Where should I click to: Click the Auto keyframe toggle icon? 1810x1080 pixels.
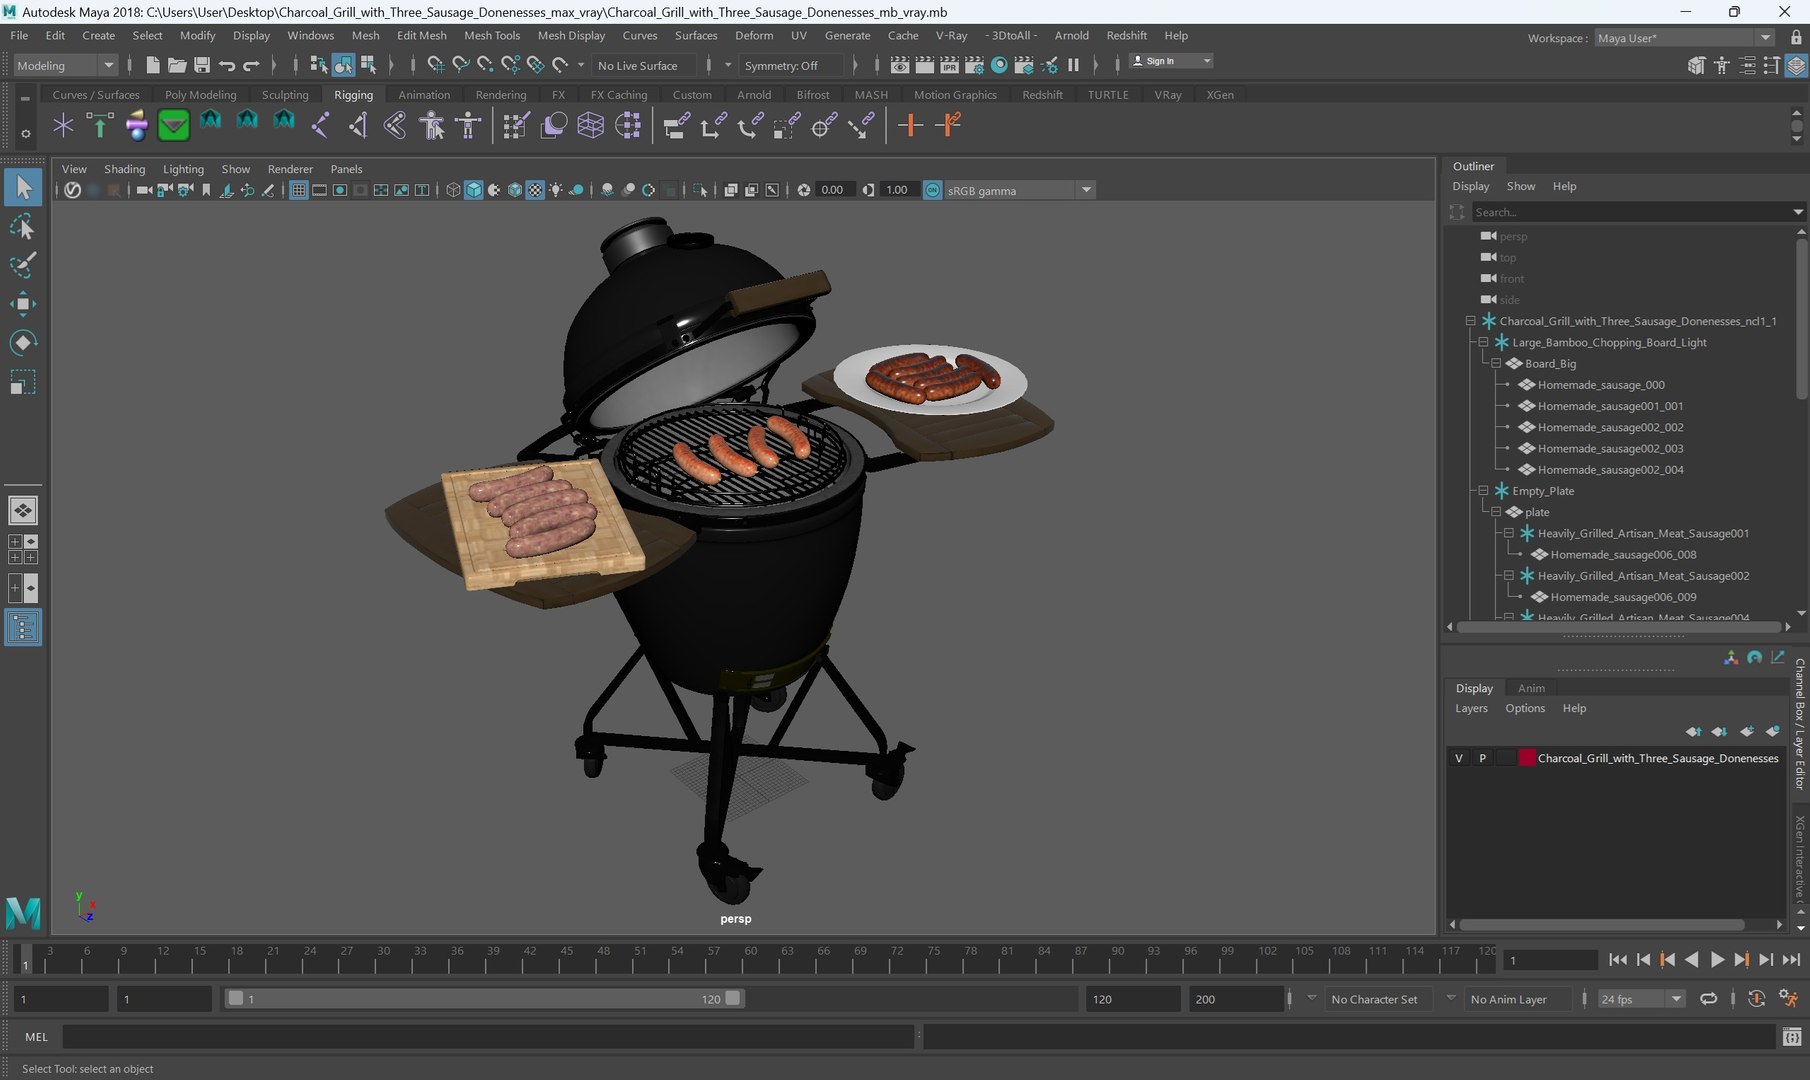point(1756,998)
